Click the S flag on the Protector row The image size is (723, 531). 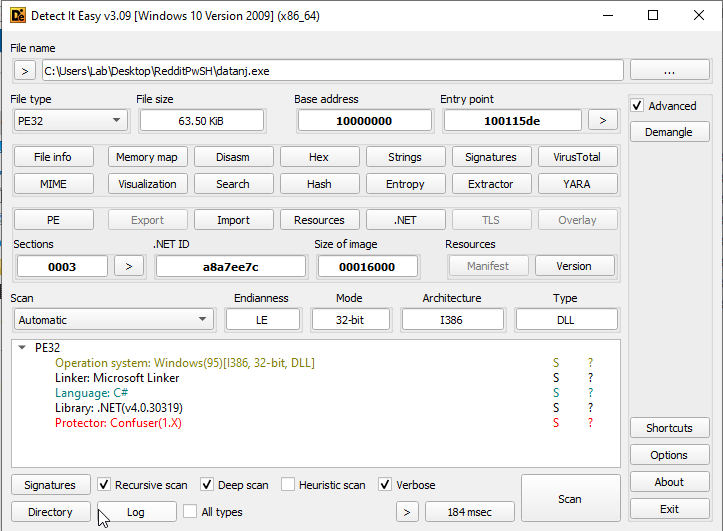pyautogui.click(x=556, y=423)
